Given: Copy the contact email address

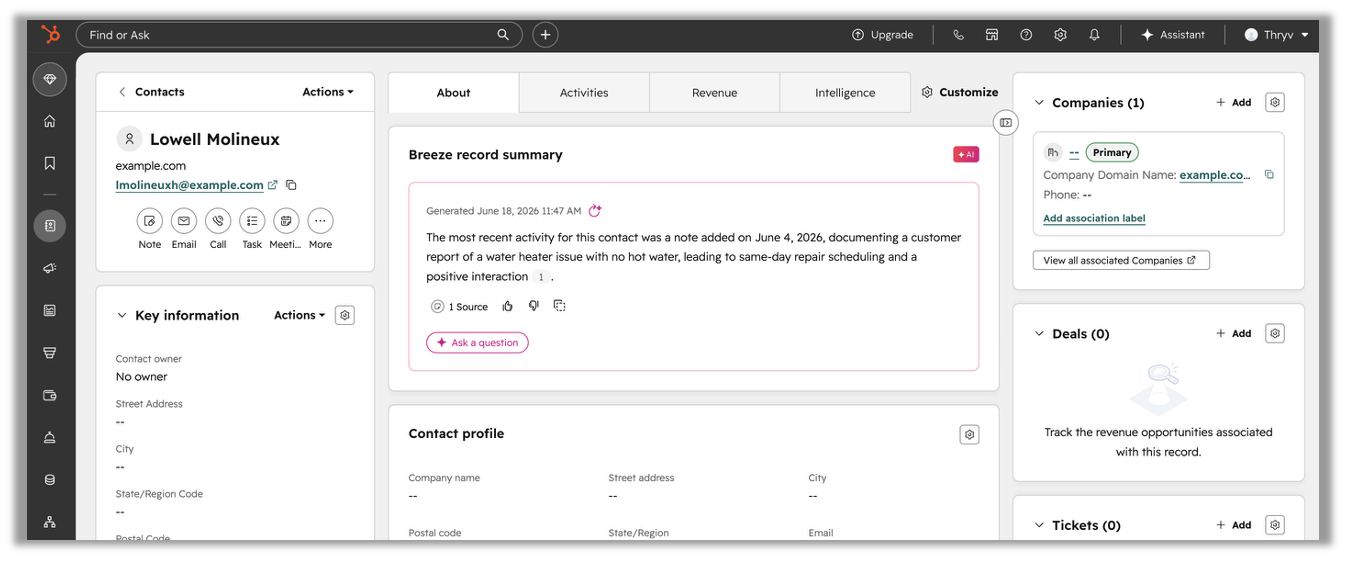Looking at the screenshot, I should [291, 185].
